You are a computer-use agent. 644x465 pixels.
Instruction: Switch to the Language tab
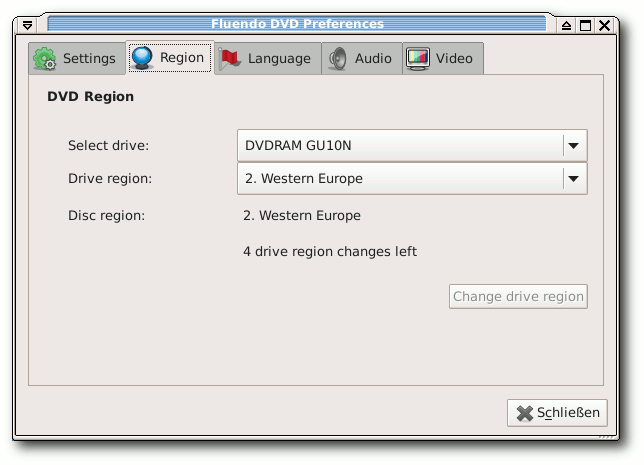tap(268, 58)
